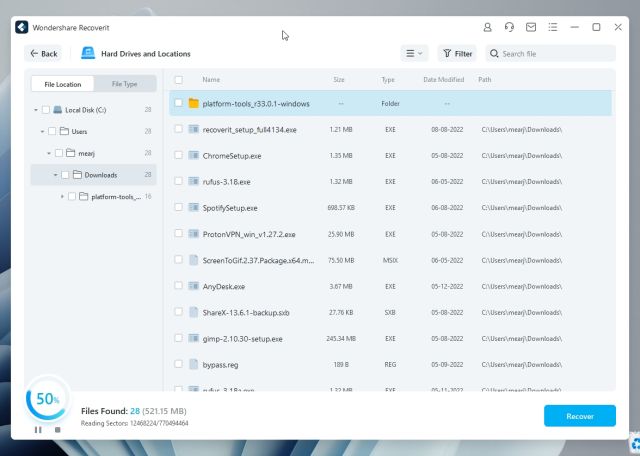Tick the select-all checkbox in header
Screen dimensions: 640x456
pyautogui.click(x=178, y=80)
